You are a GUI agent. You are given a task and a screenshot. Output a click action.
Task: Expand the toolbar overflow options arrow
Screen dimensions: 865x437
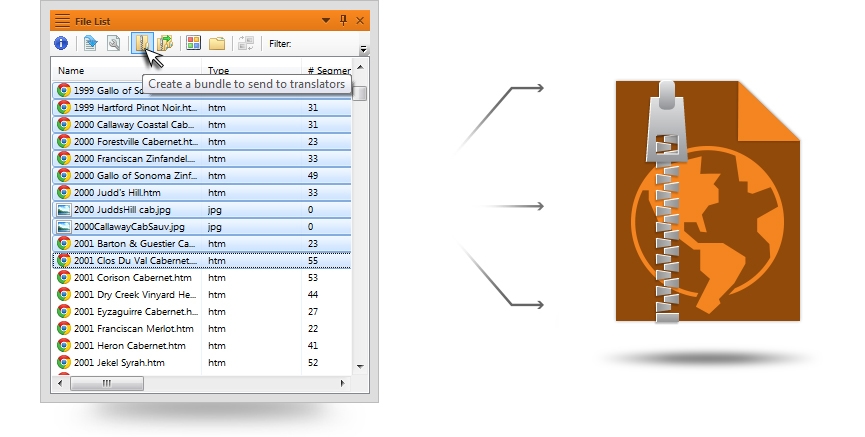click(363, 49)
